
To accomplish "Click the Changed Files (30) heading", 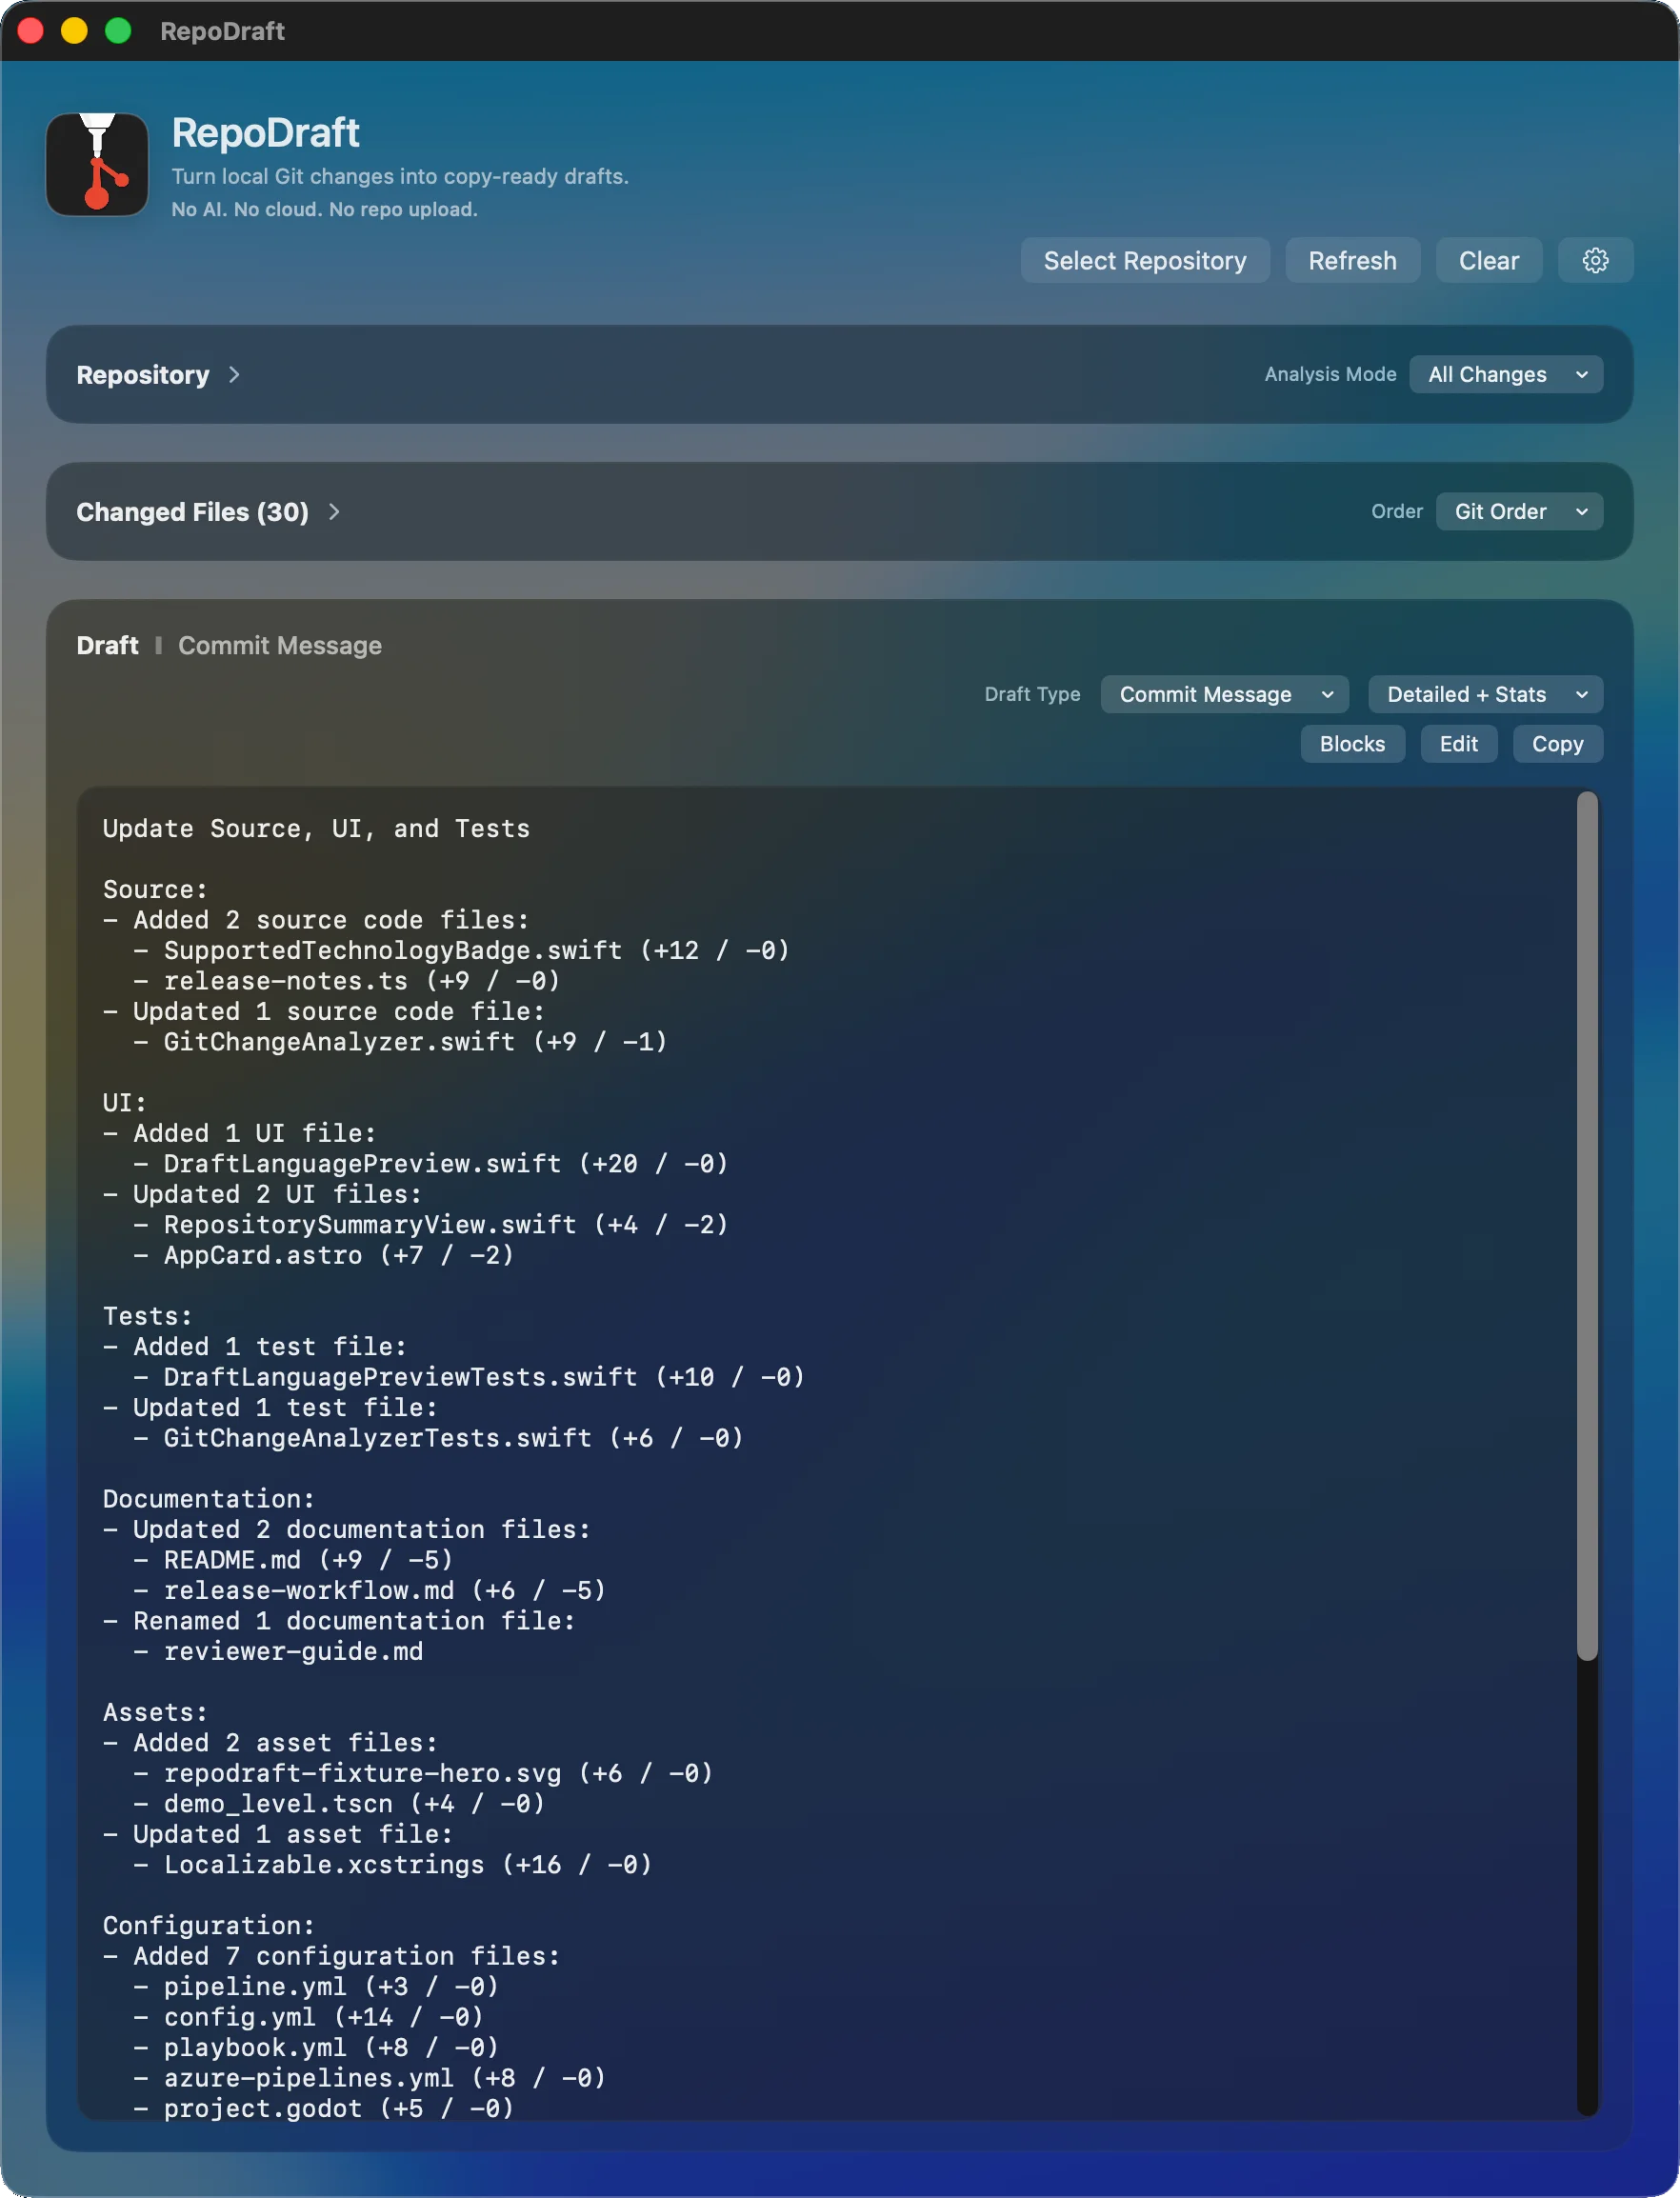I will (192, 511).
